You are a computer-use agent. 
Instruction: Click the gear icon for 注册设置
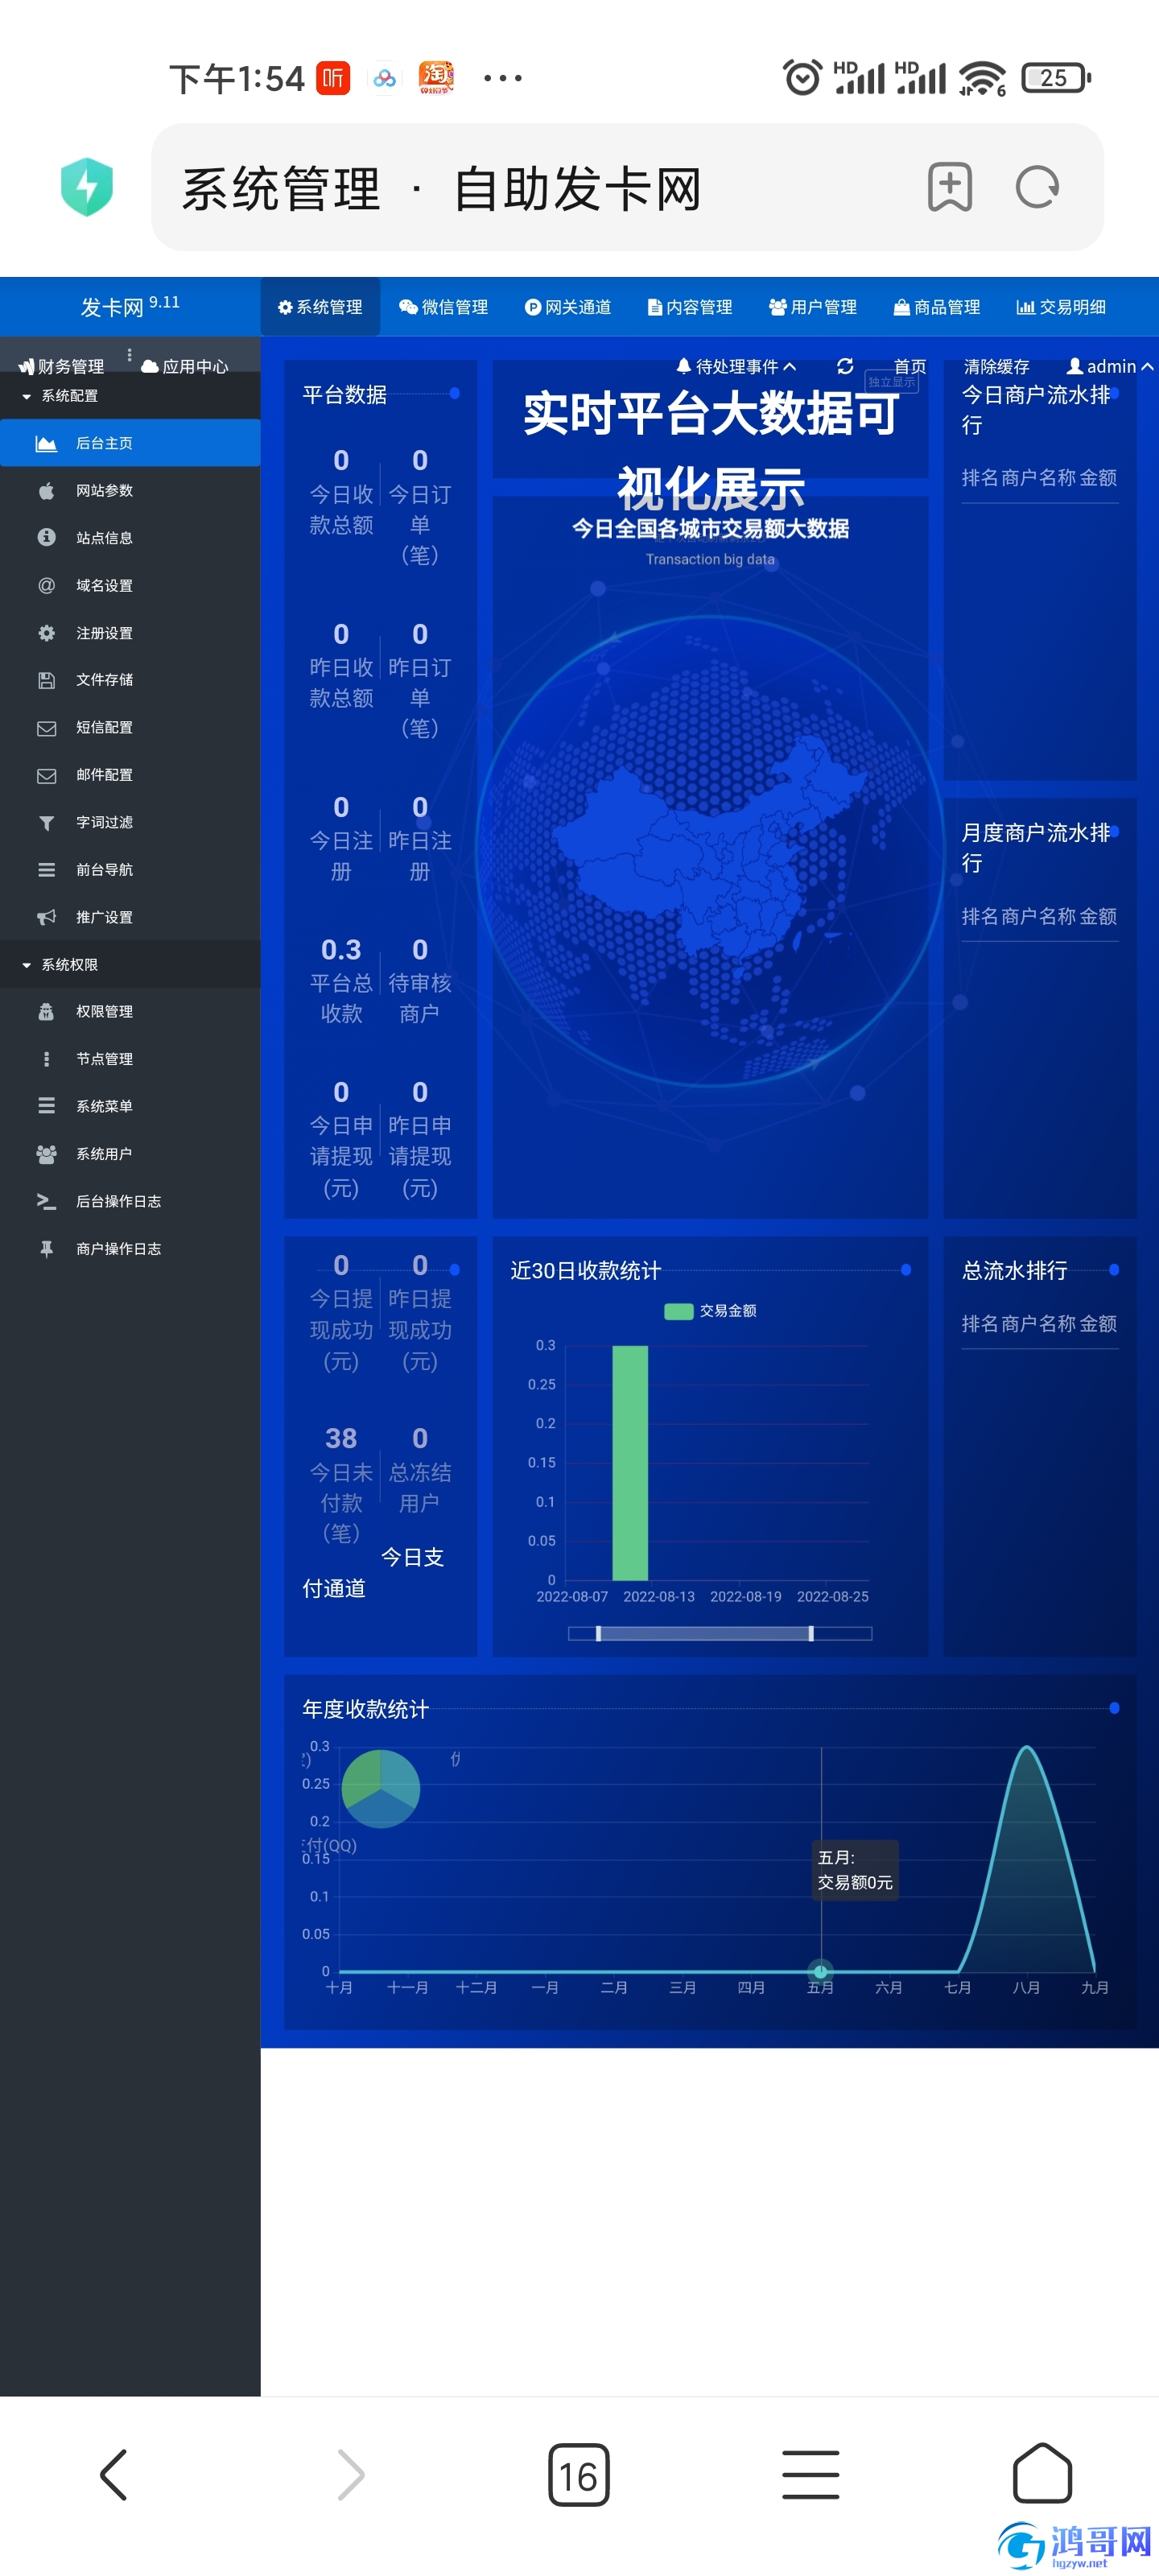[x=46, y=633]
